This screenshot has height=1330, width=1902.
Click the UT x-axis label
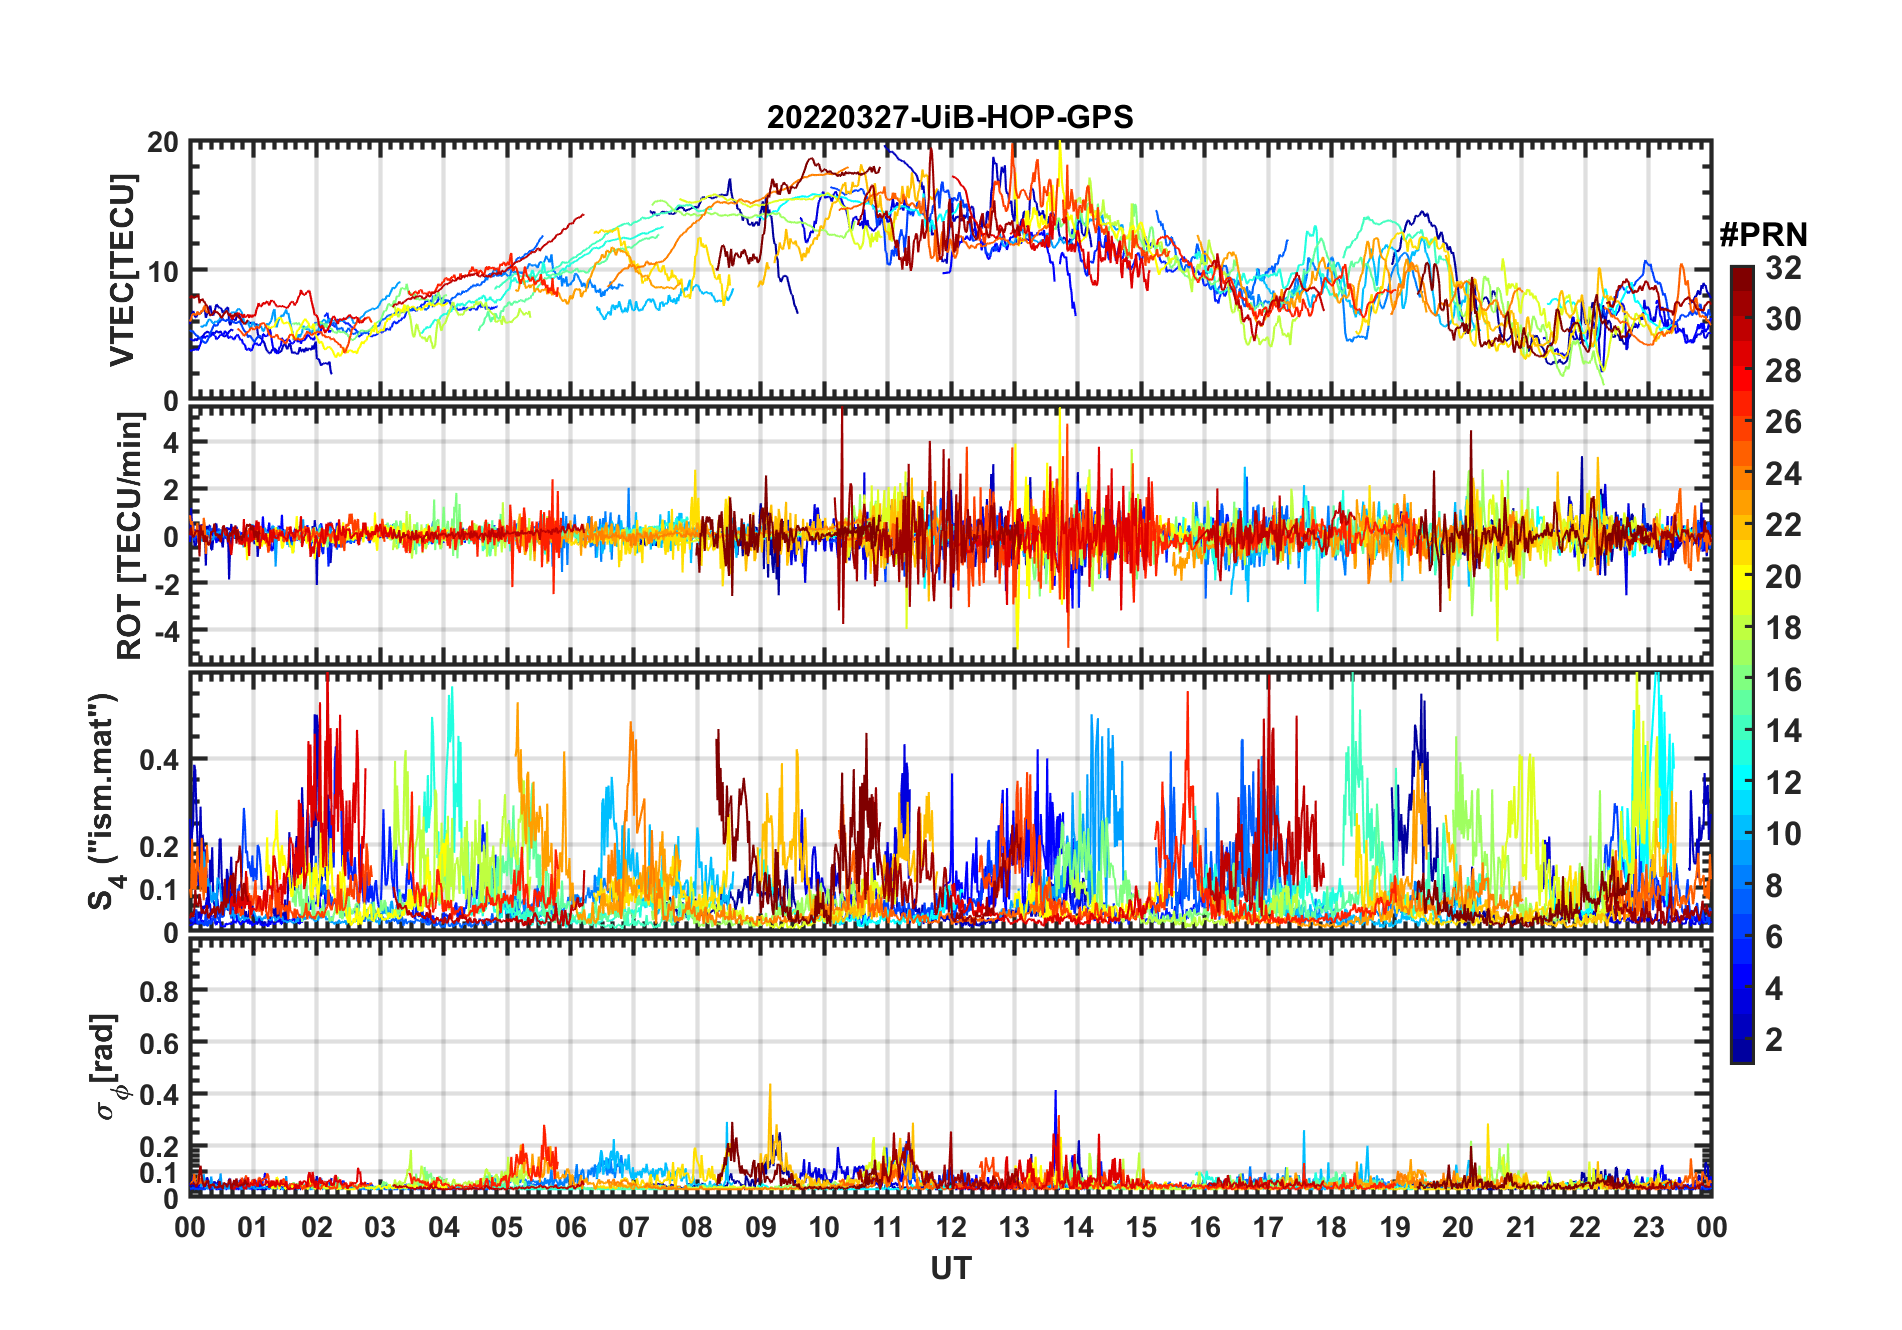point(951,1268)
